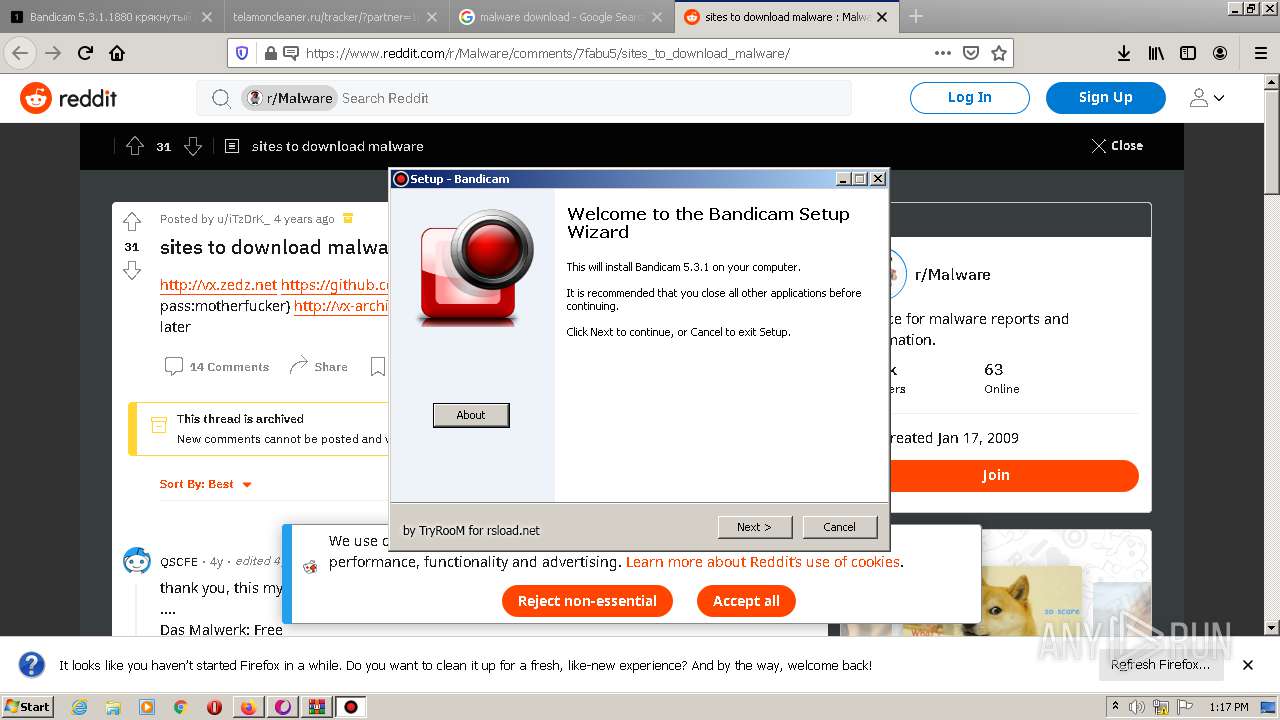Toggle Firefox sidebar view
Image resolution: width=1280 pixels, height=720 pixels.
(x=1187, y=53)
